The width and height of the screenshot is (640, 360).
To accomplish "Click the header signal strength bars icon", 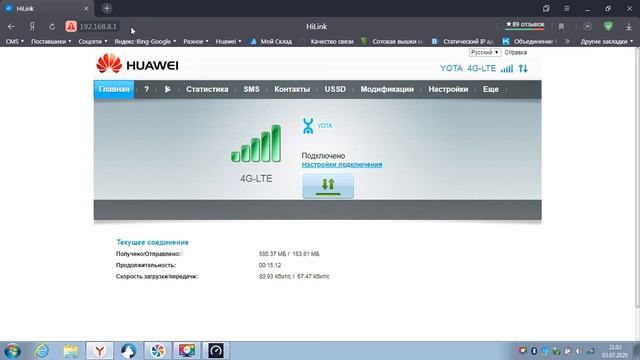I will pos(507,69).
